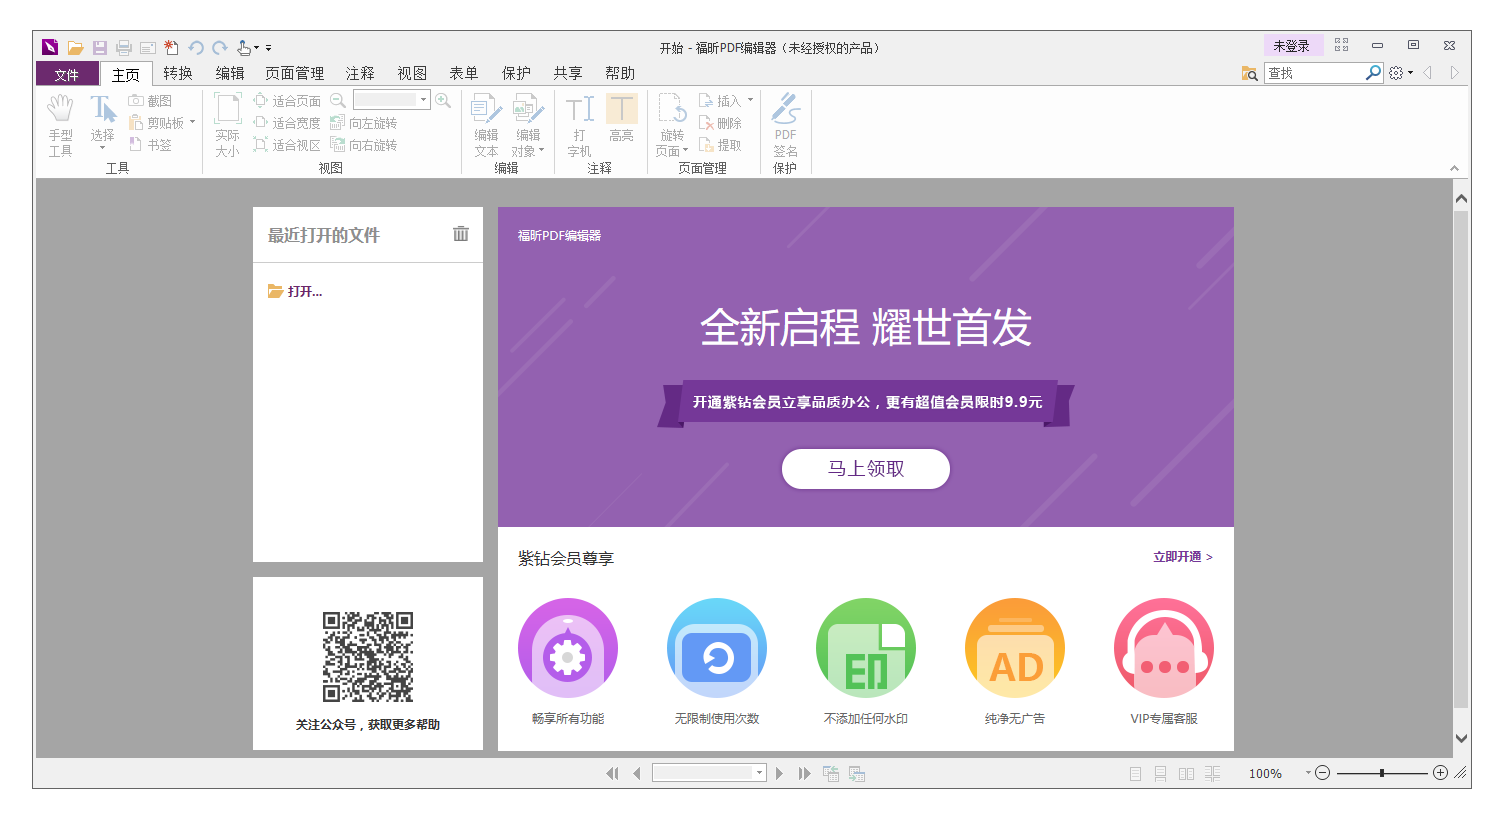Select the 选择 selection tool

[x=102, y=124]
